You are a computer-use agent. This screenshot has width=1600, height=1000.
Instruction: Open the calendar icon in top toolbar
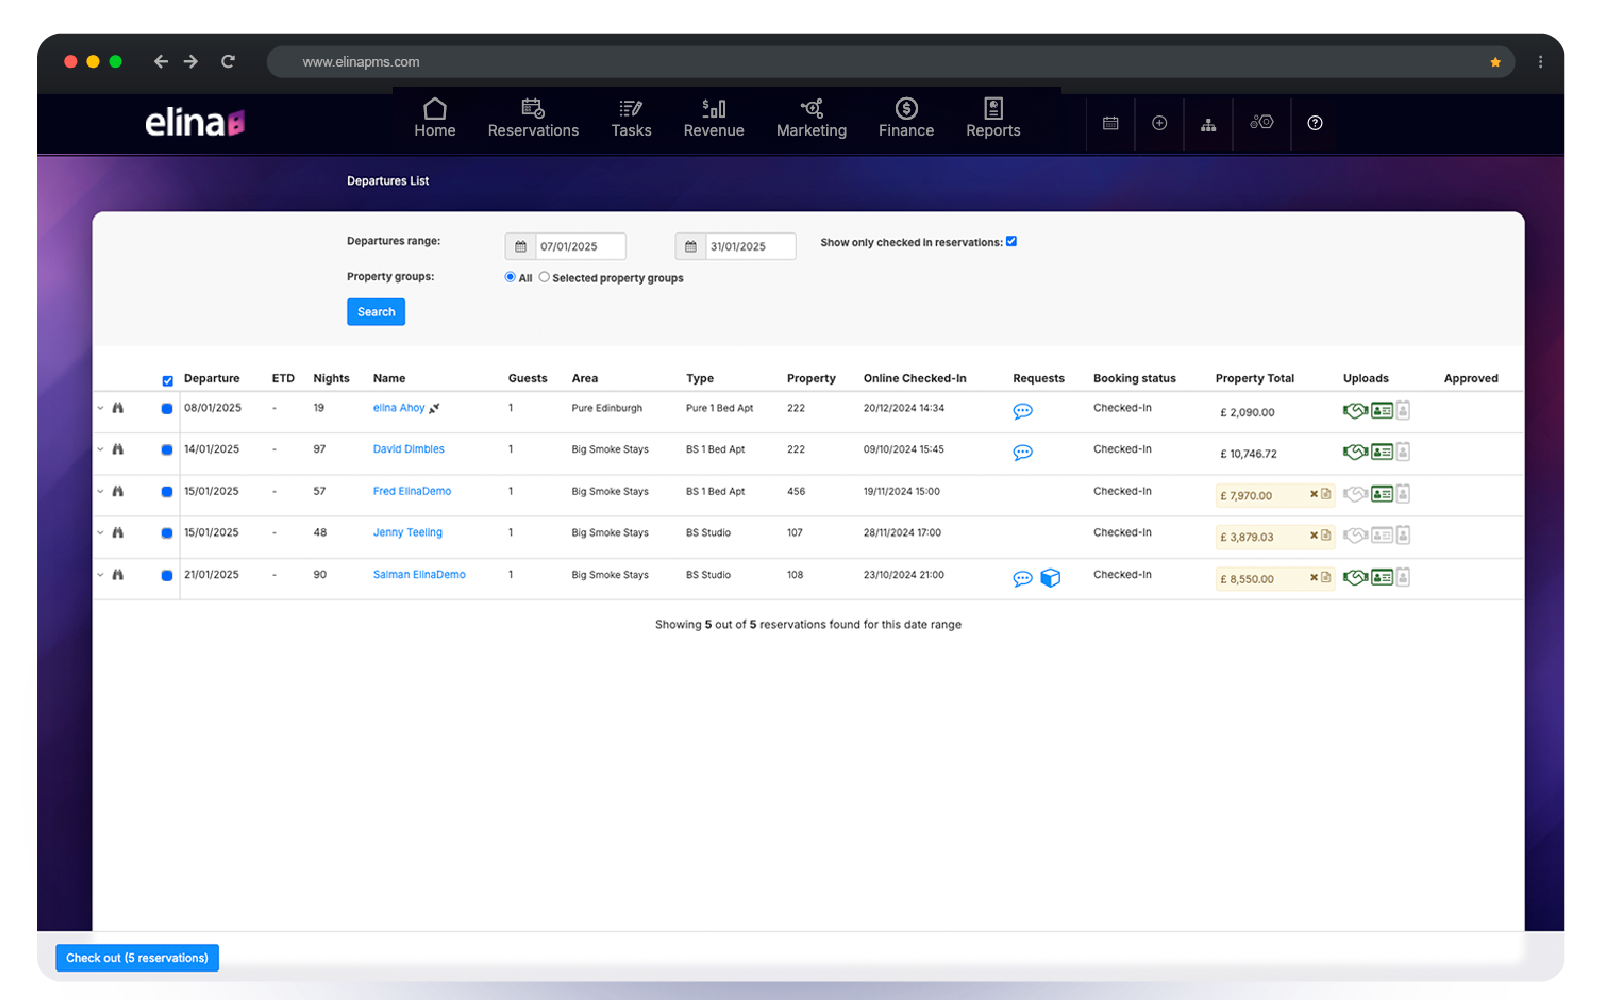click(1110, 123)
